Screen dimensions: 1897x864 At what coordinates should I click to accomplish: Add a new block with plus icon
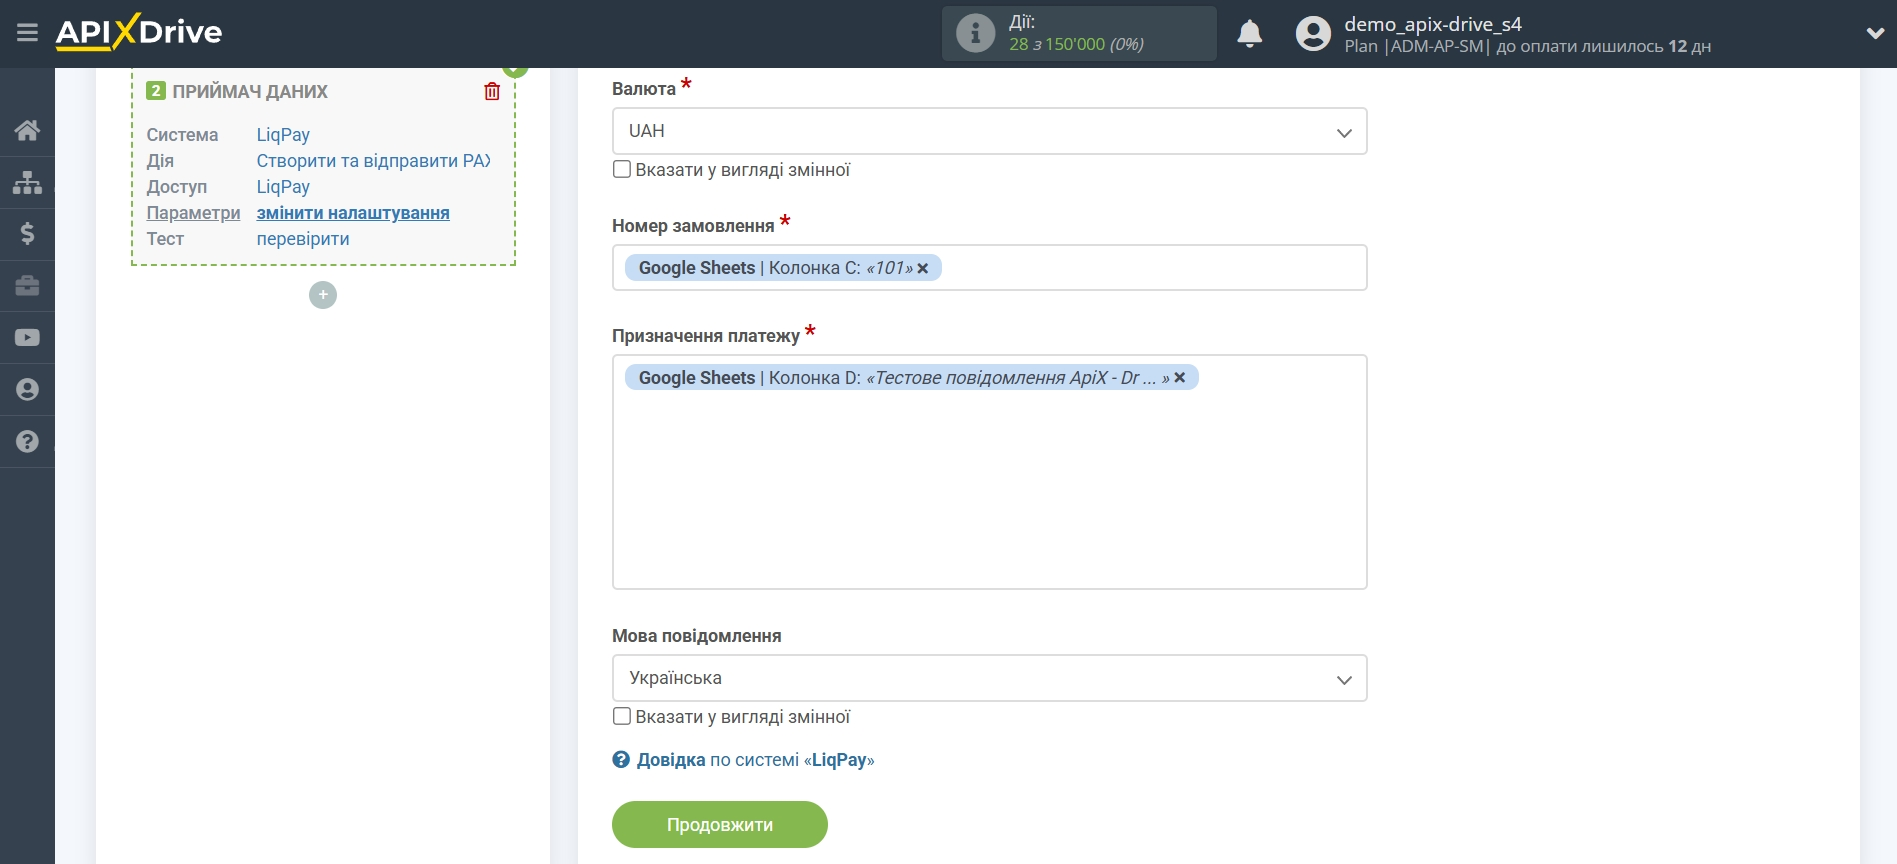pos(323,295)
